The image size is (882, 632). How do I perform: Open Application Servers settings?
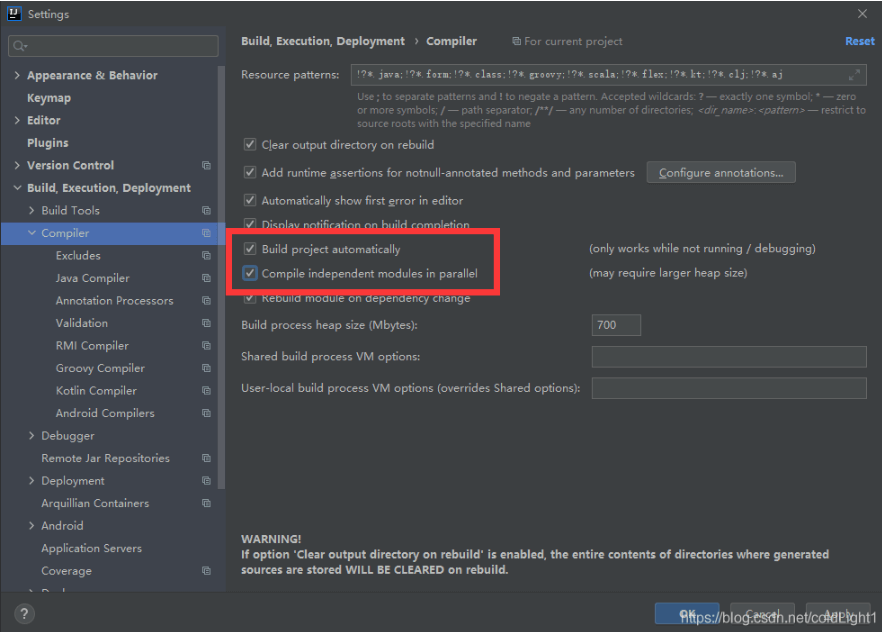pyautogui.click(x=91, y=548)
